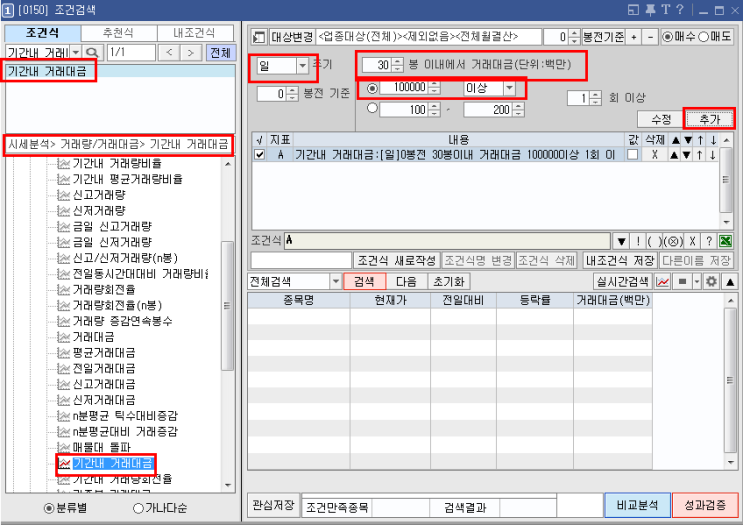Click the green Excel export icon
743x525 pixels.
click(x=725, y=241)
